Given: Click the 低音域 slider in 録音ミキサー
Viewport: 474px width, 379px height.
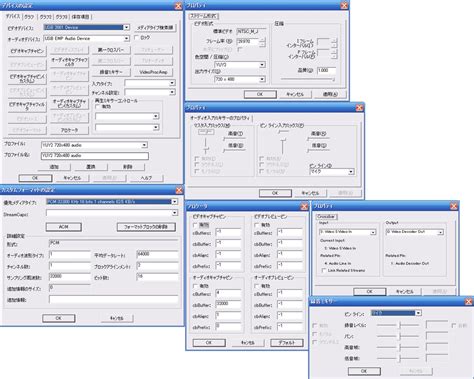Looking at the screenshot, I should 398,358.
